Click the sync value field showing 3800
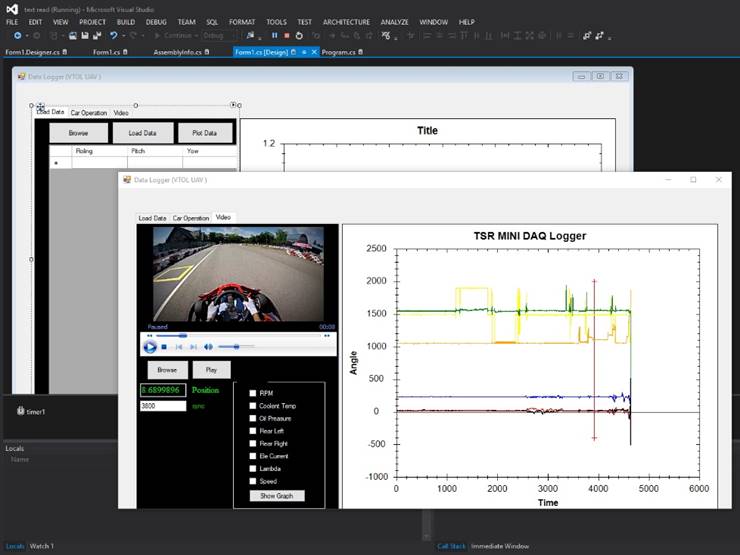740x555 pixels. click(163, 406)
